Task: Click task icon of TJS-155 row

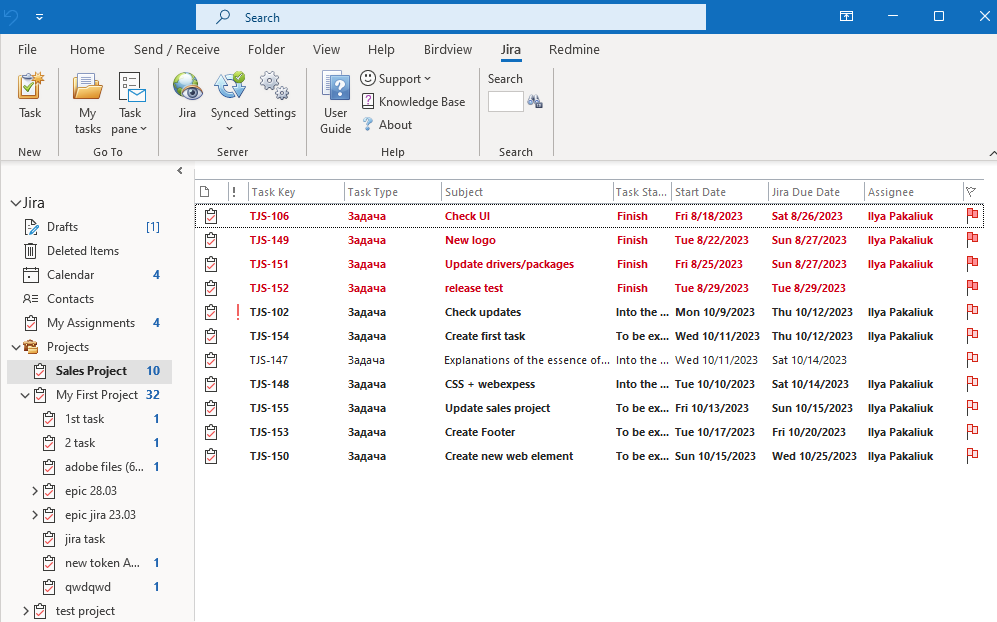Action: (x=211, y=408)
